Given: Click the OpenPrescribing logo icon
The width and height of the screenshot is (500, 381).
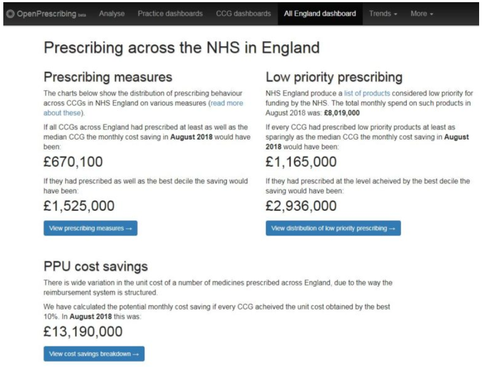Looking at the screenshot, I should (10, 14).
